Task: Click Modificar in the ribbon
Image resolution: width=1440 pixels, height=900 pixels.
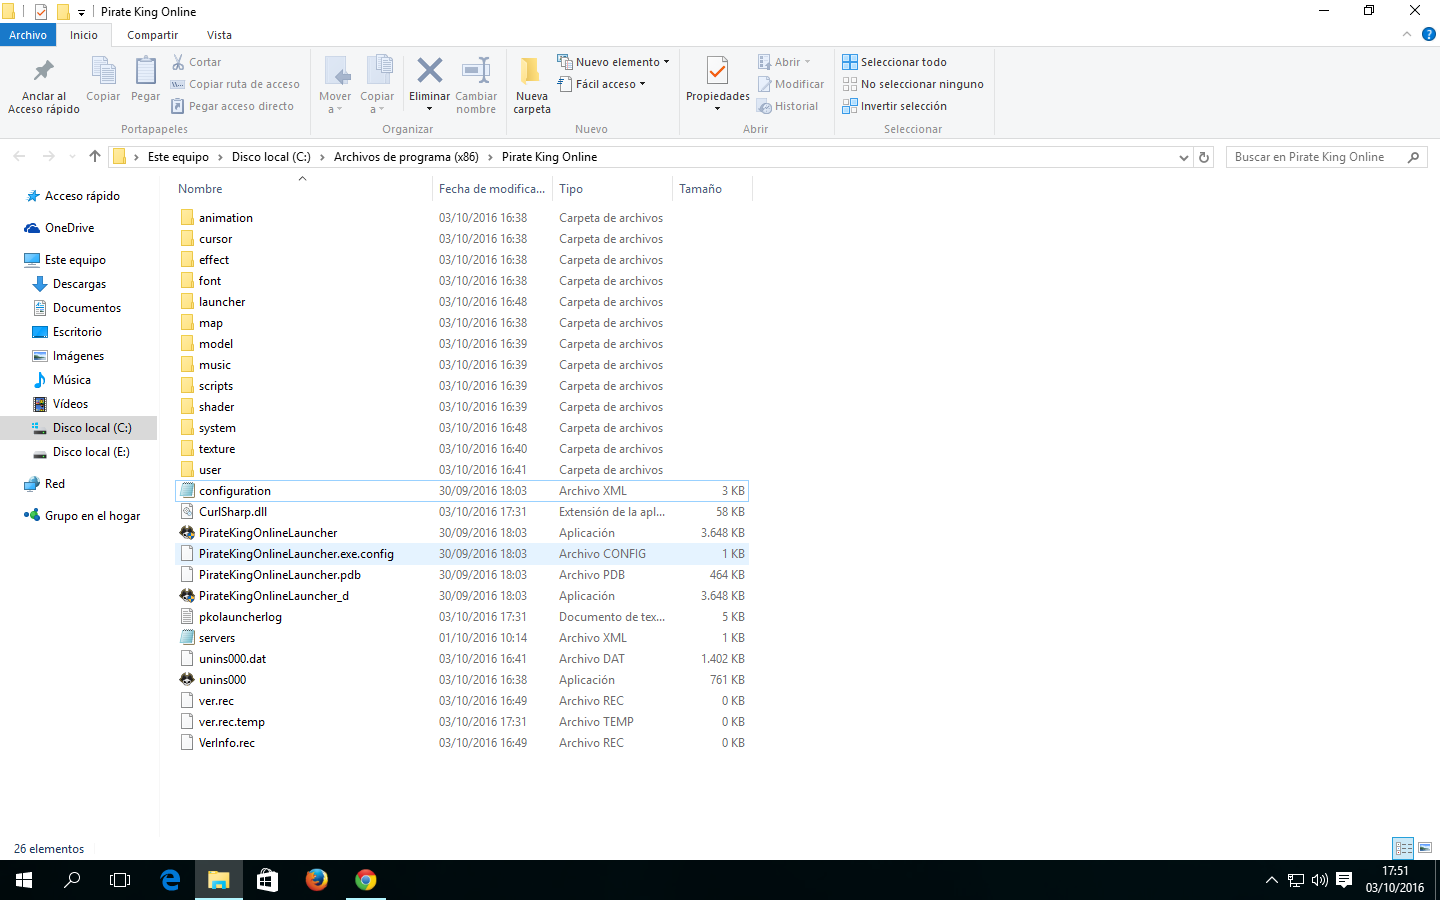Action: coord(791,84)
